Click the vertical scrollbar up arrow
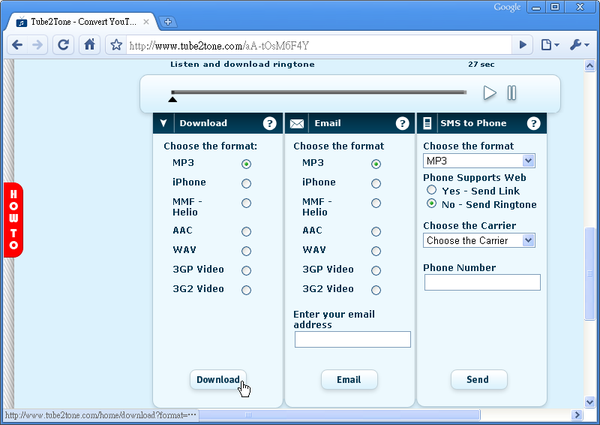 tap(590, 66)
